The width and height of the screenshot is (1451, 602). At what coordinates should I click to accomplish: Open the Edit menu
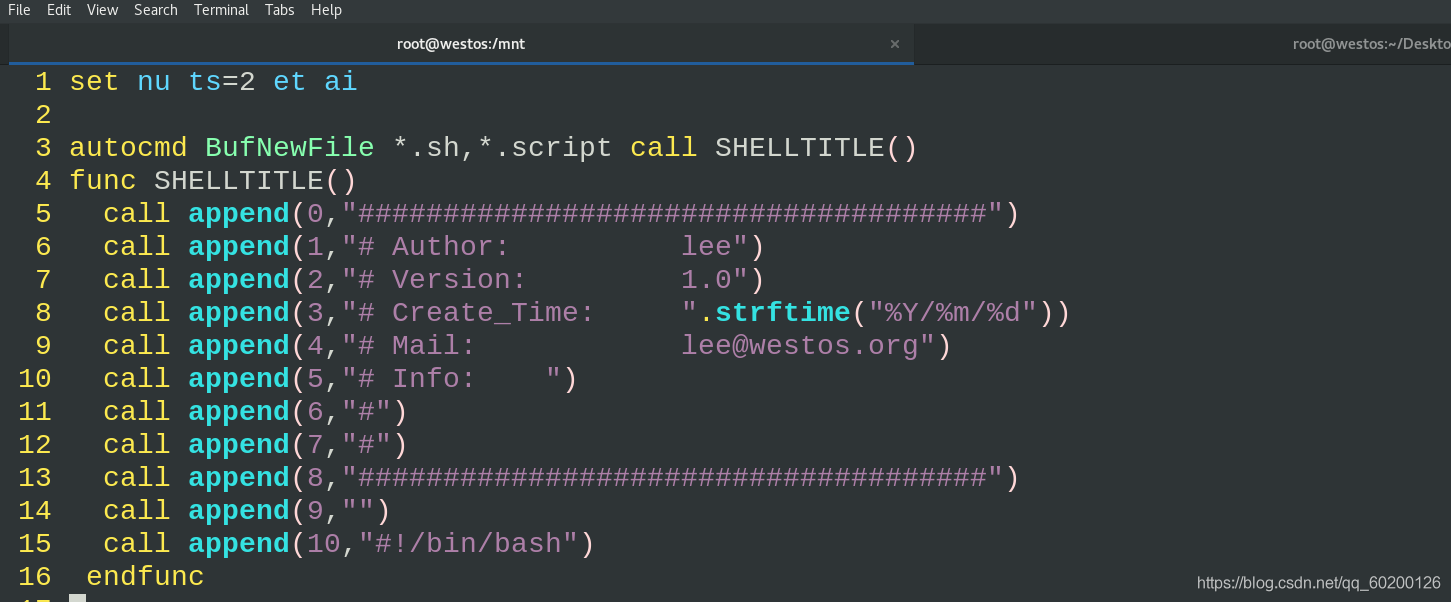tap(59, 10)
